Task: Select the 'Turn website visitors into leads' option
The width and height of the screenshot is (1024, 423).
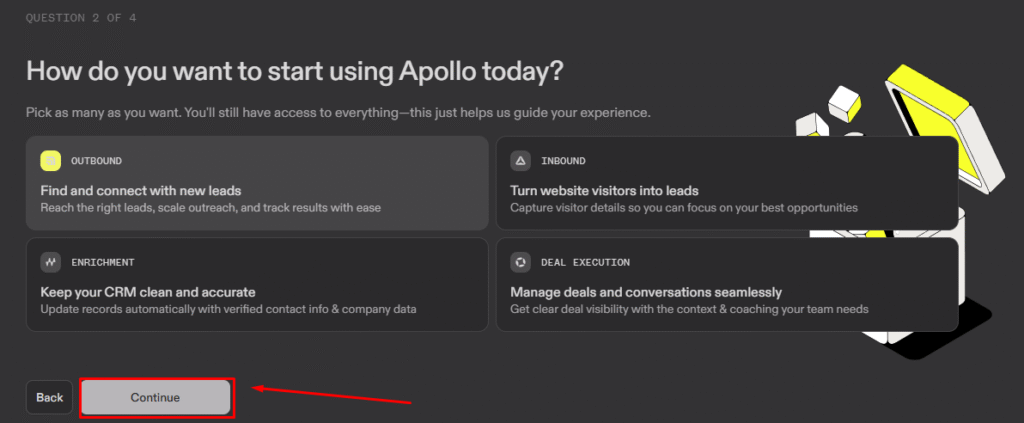Action: click(x=604, y=190)
